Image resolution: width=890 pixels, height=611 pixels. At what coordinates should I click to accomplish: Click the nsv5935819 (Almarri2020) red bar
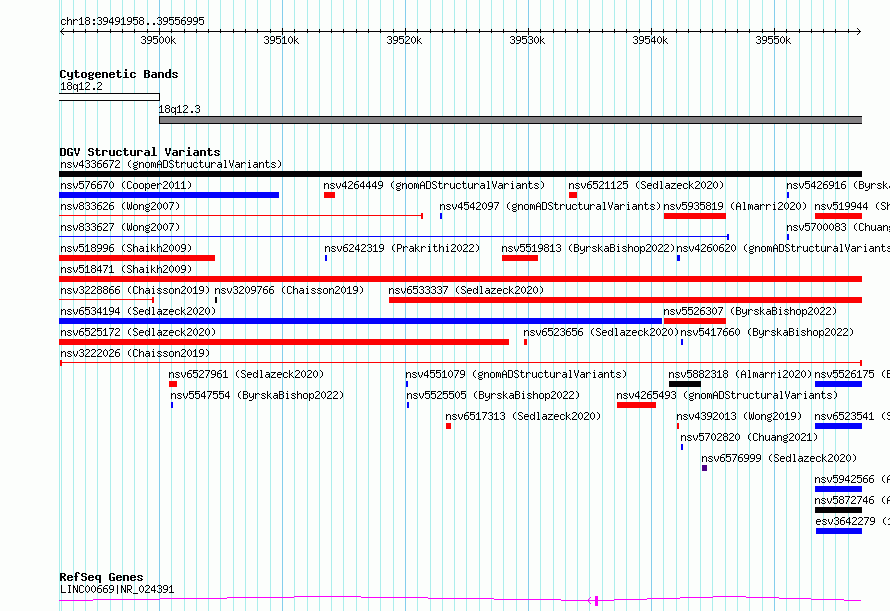click(695, 216)
